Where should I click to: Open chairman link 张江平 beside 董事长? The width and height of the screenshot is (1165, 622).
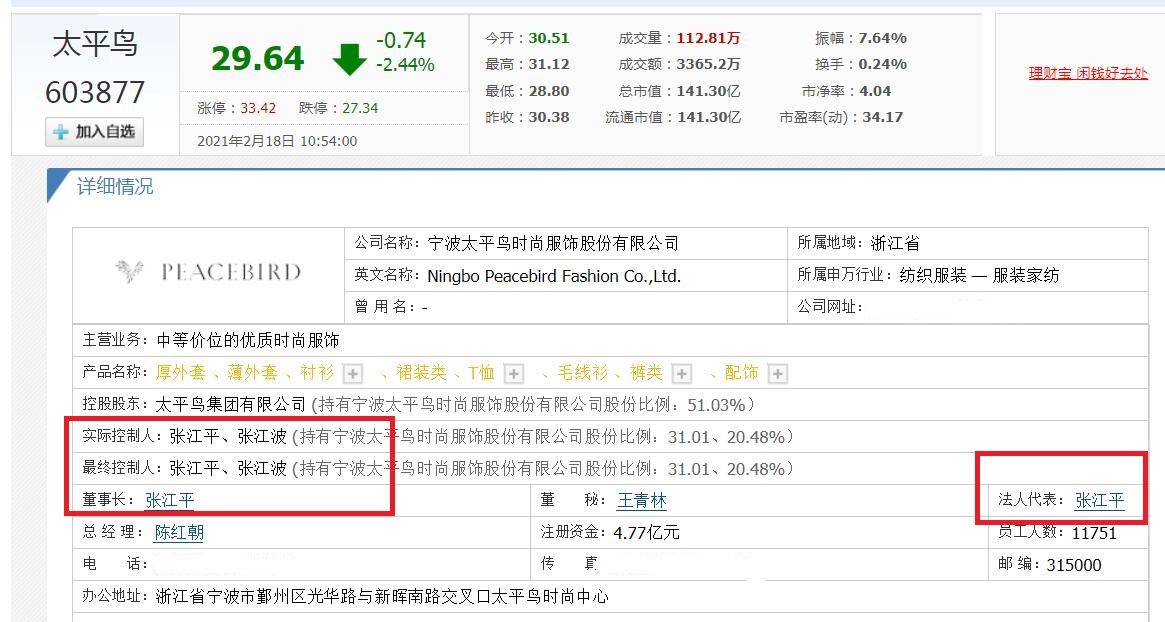[x=169, y=500]
